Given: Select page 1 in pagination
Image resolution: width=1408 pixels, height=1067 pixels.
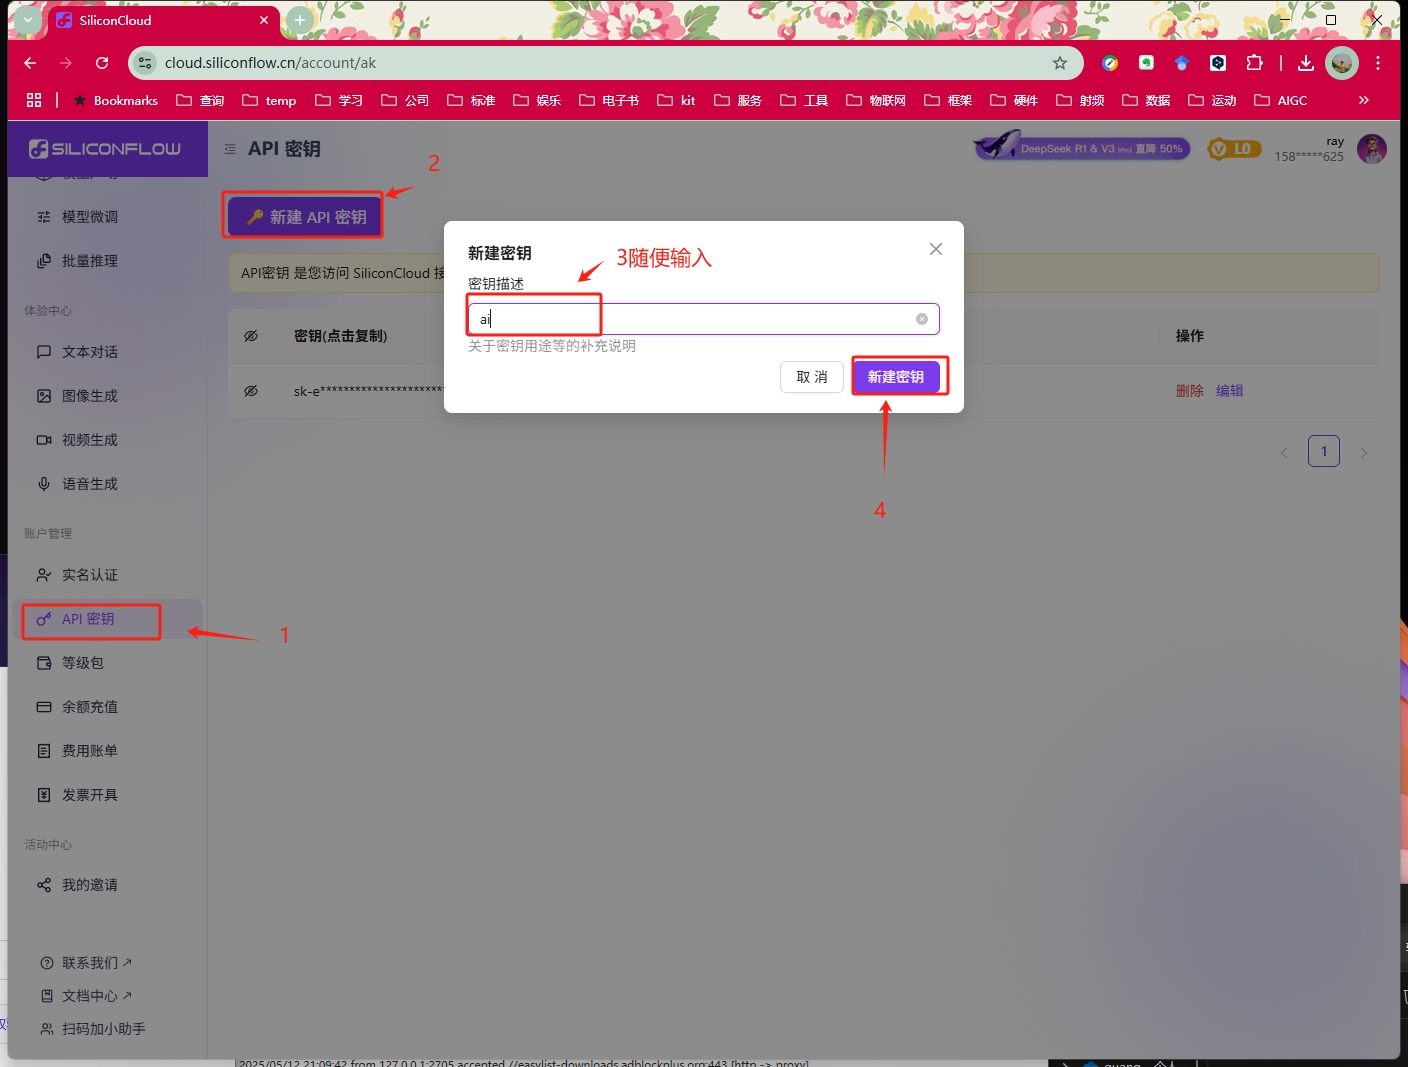Looking at the screenshot, I should pos(1324,451).
